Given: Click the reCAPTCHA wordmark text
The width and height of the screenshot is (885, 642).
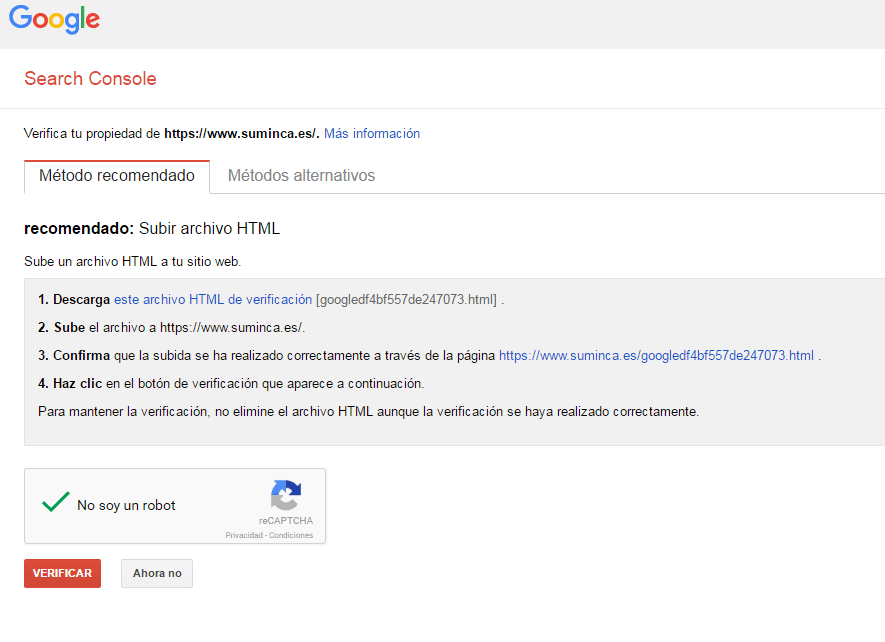Looking at the screenshot, I should [x=286, y=521].
